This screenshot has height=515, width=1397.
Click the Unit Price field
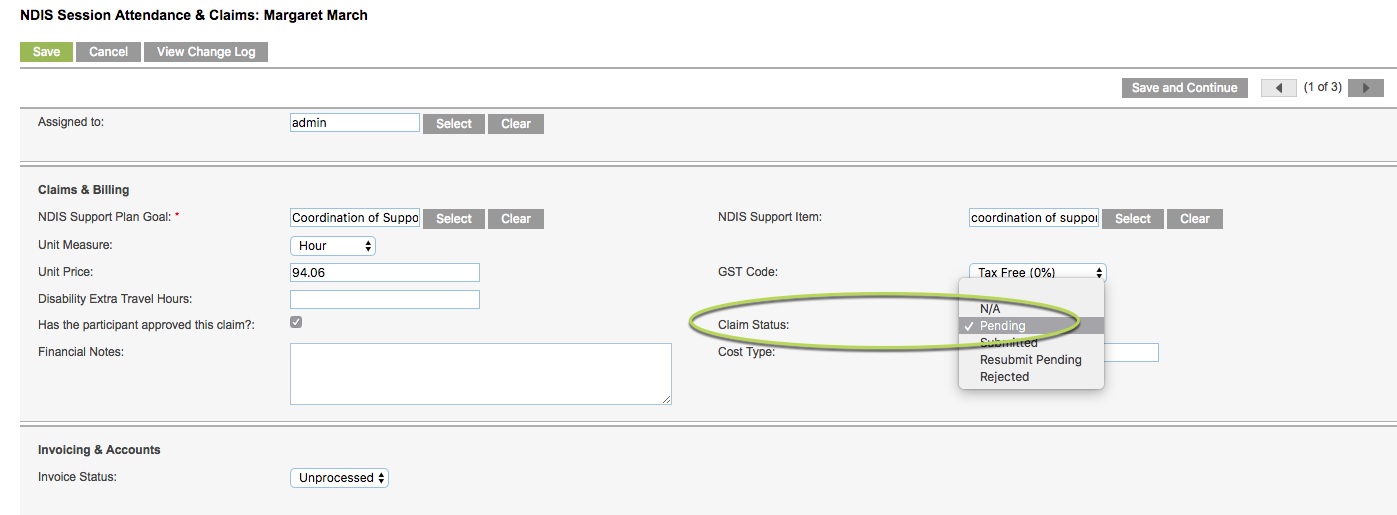[x=385, y=273]
